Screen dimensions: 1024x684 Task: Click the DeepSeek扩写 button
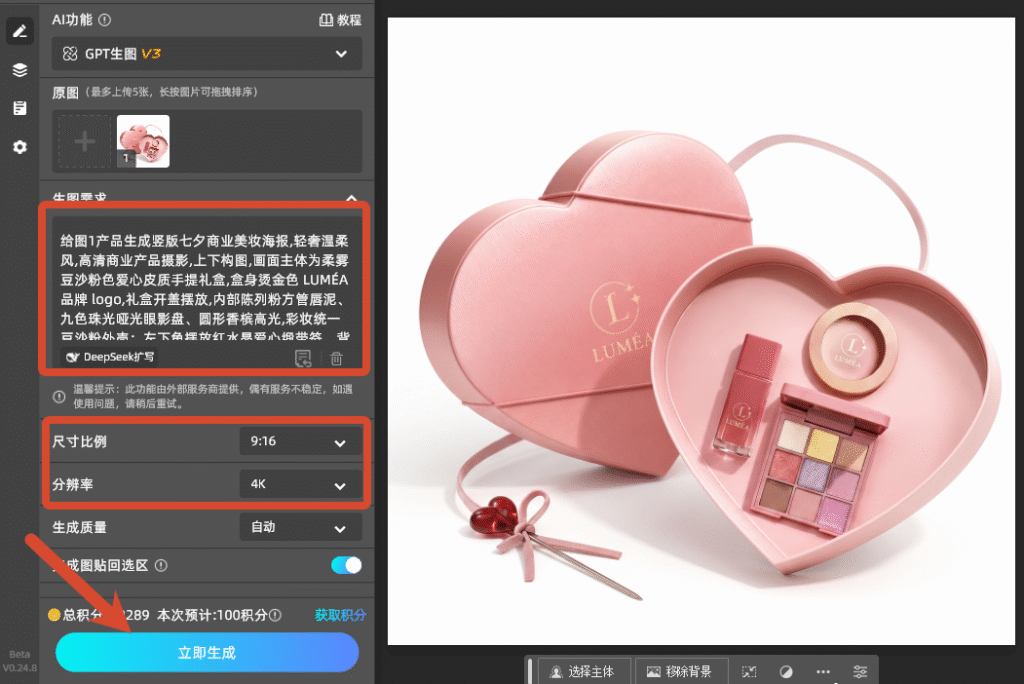coord(110,357)
